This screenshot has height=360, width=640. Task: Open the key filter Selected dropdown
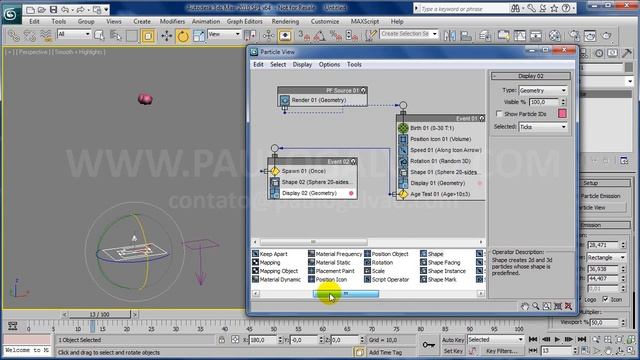pos(495,340)
